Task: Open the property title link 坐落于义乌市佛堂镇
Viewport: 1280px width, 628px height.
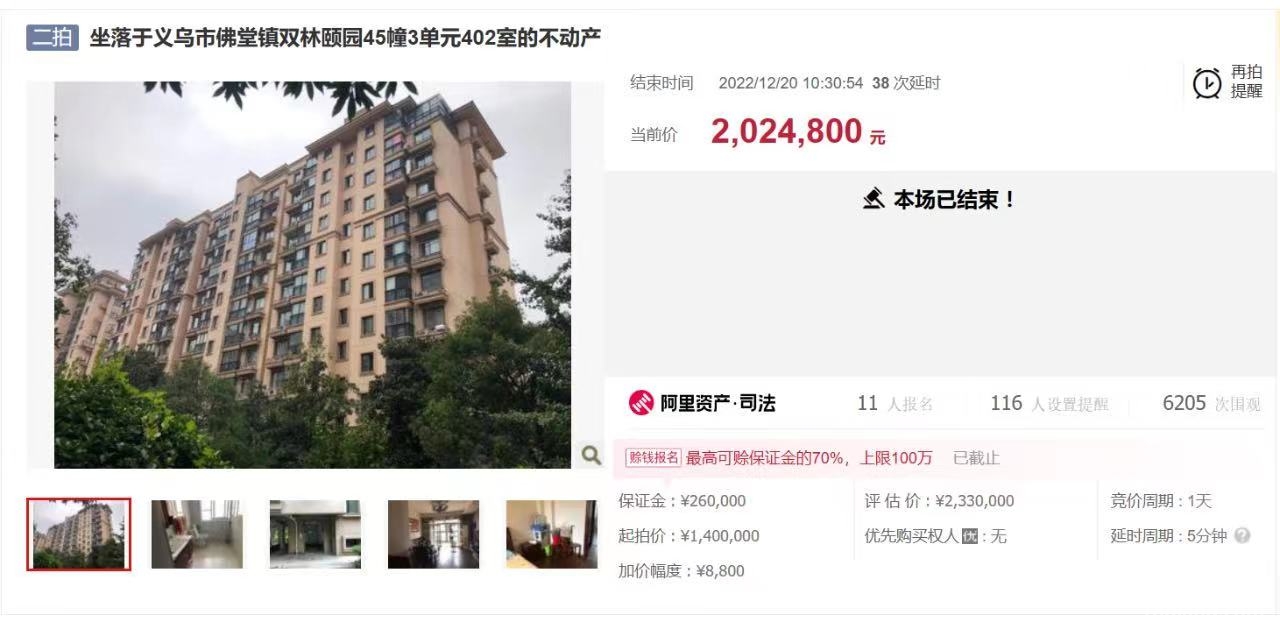Action: pyautogui.click(x=345, y=38)
